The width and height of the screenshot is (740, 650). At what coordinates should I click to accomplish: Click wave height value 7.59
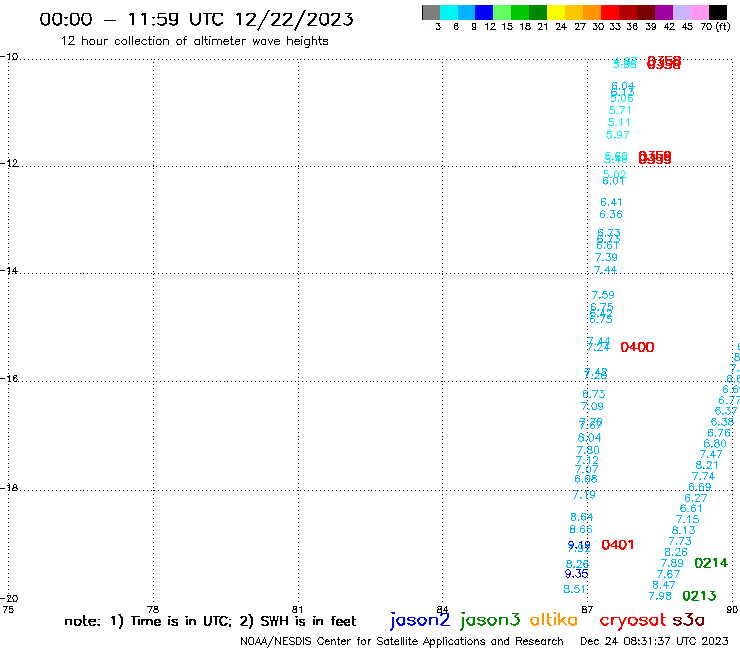pyautogui.click(x=603, y=295)
